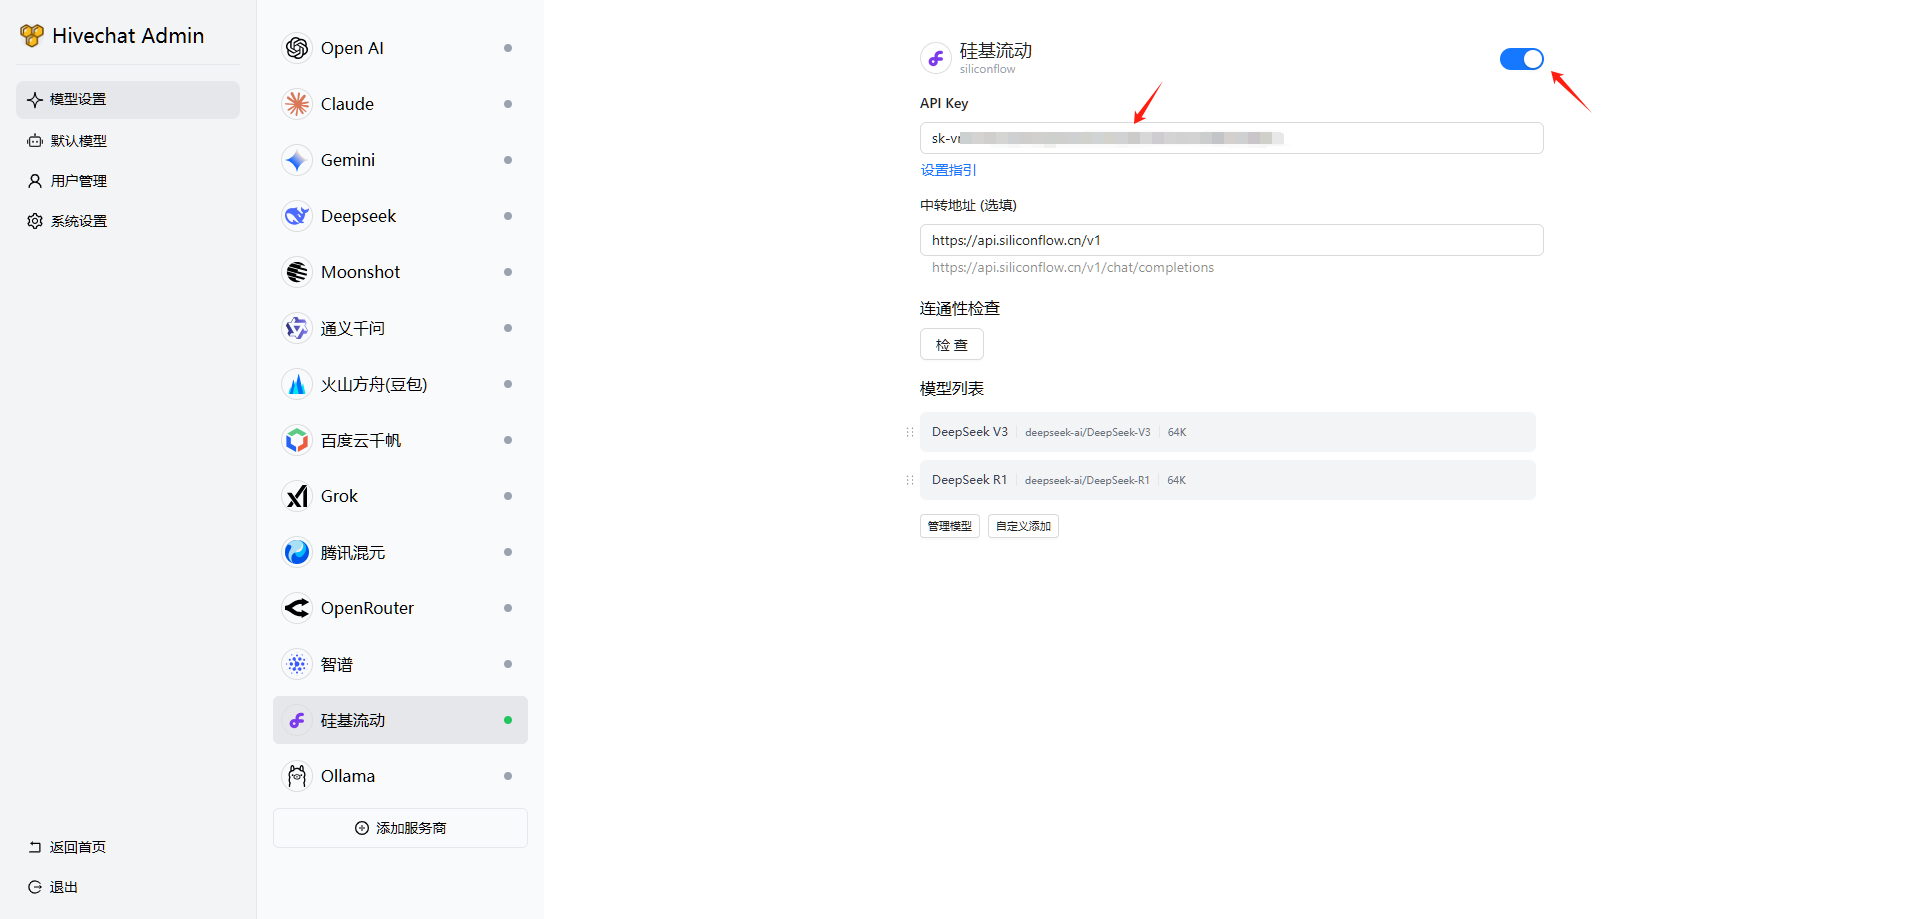Click the Claude provider label

(x=347, y=104)
